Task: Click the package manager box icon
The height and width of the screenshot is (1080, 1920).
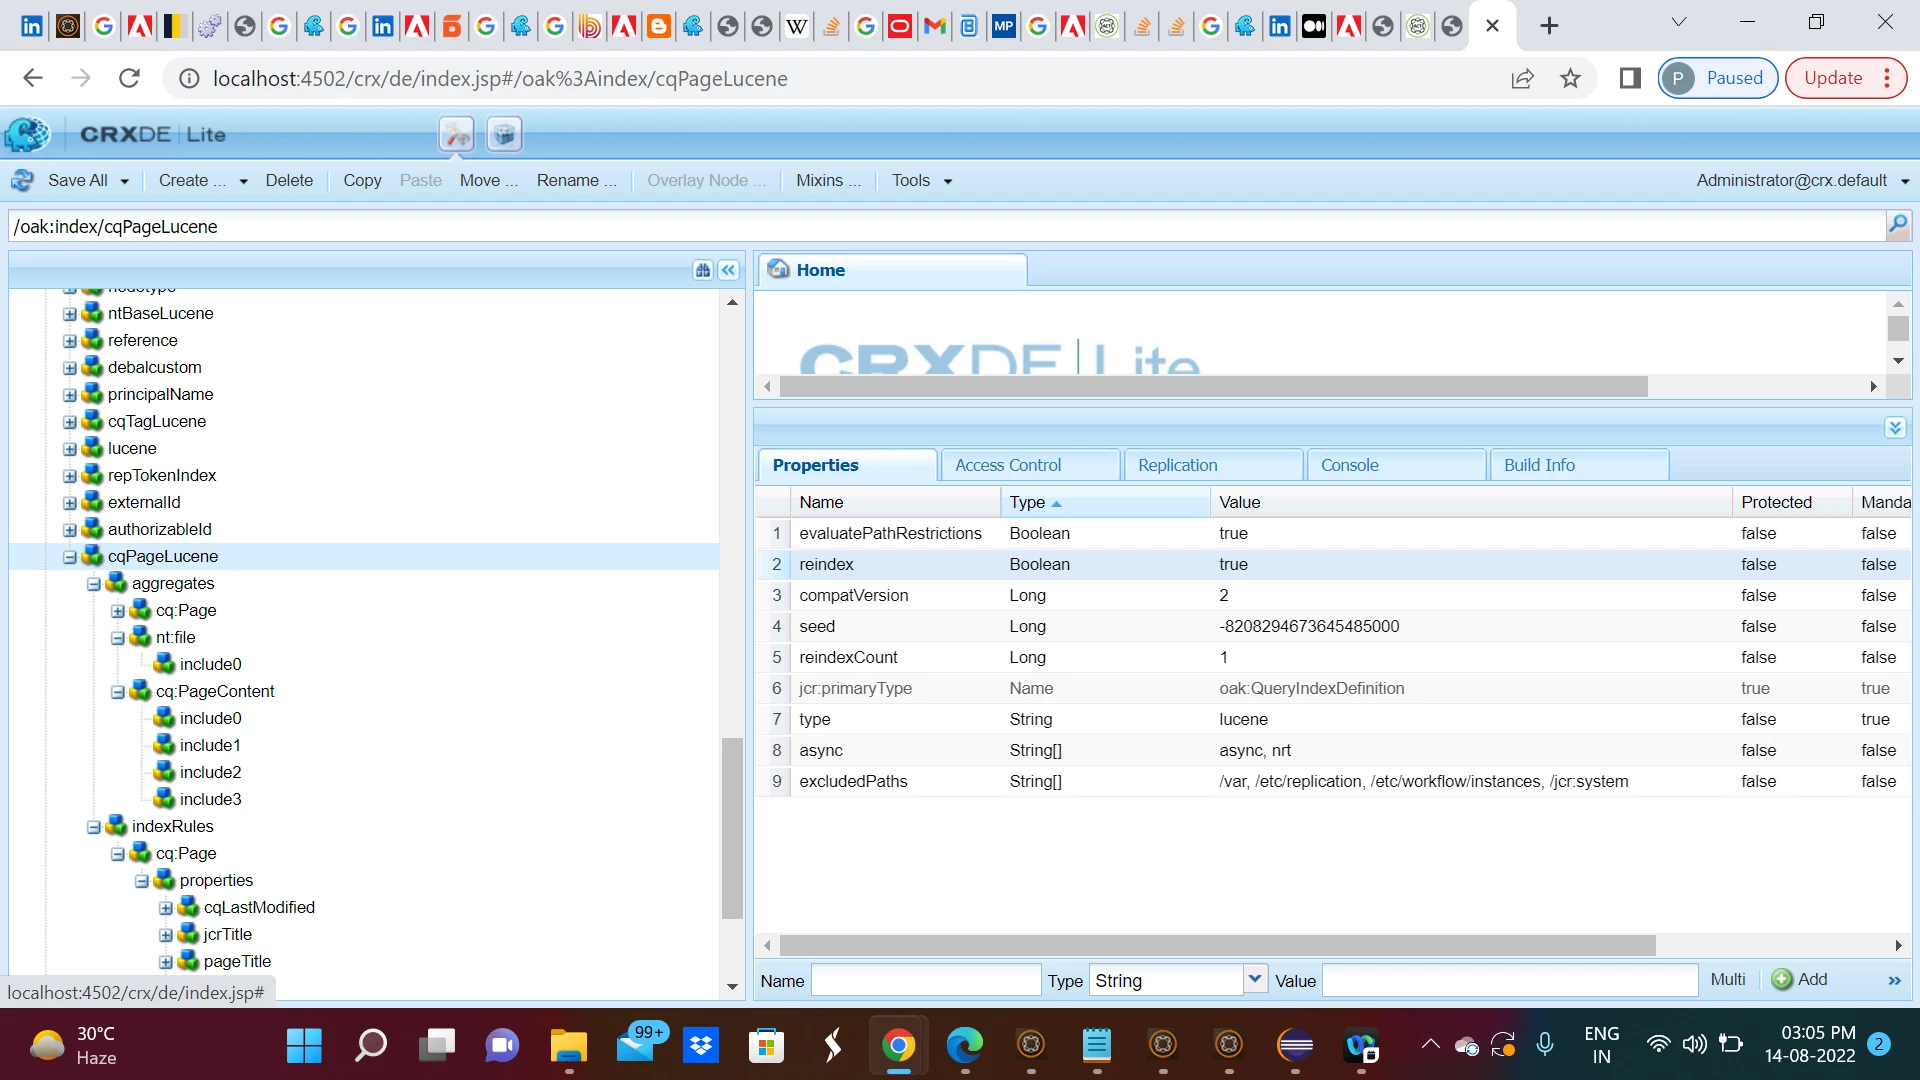Action: point(505,134)
